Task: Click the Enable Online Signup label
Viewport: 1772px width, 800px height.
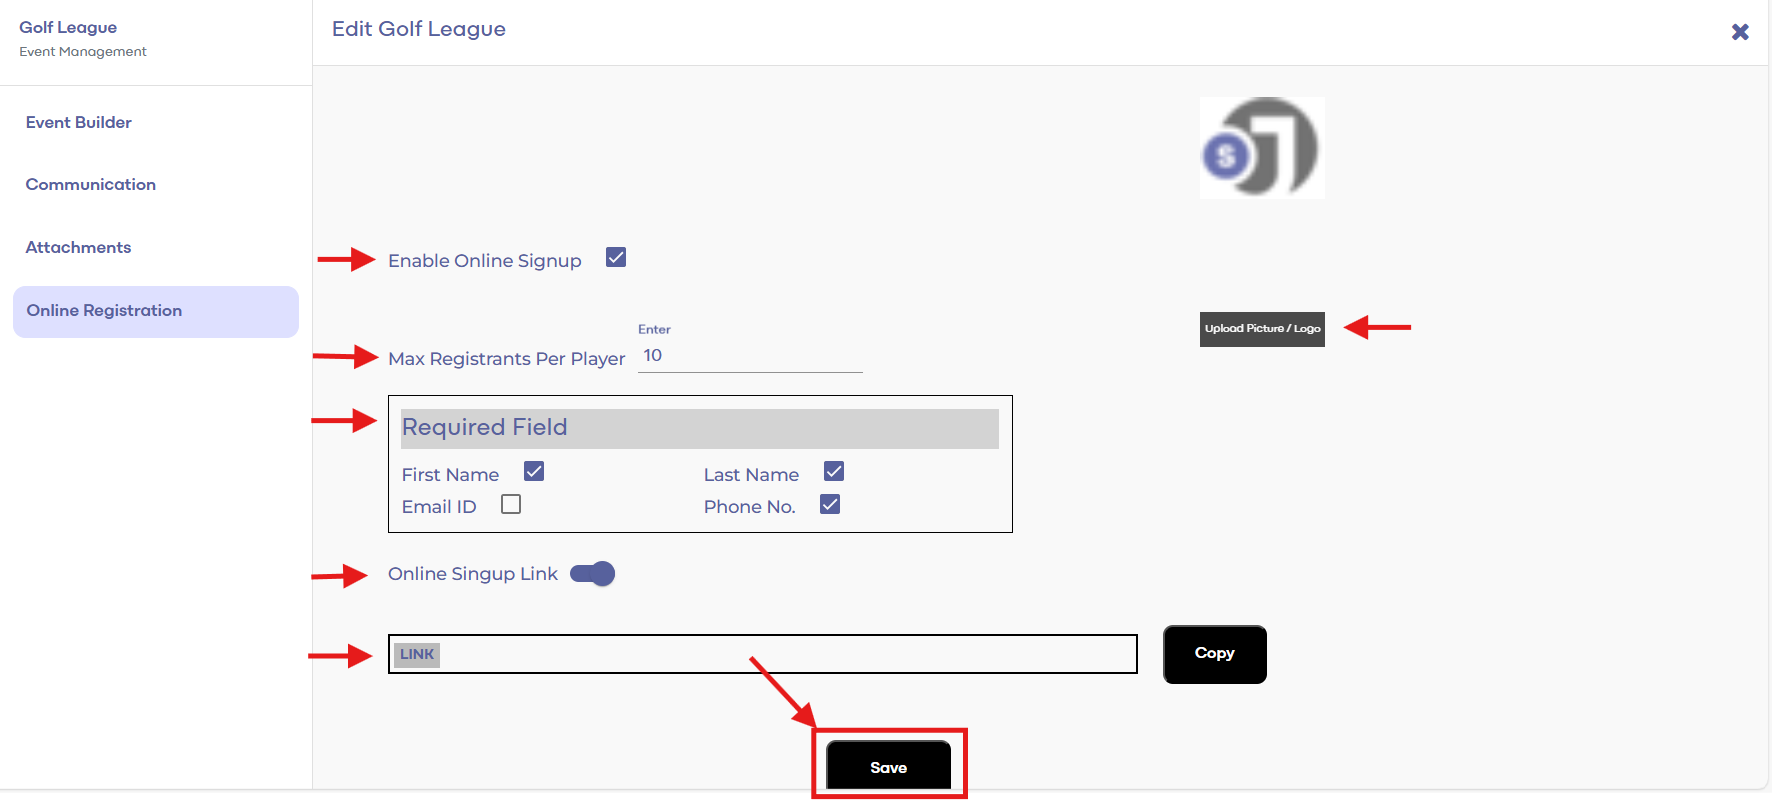Action: (484, 261)
